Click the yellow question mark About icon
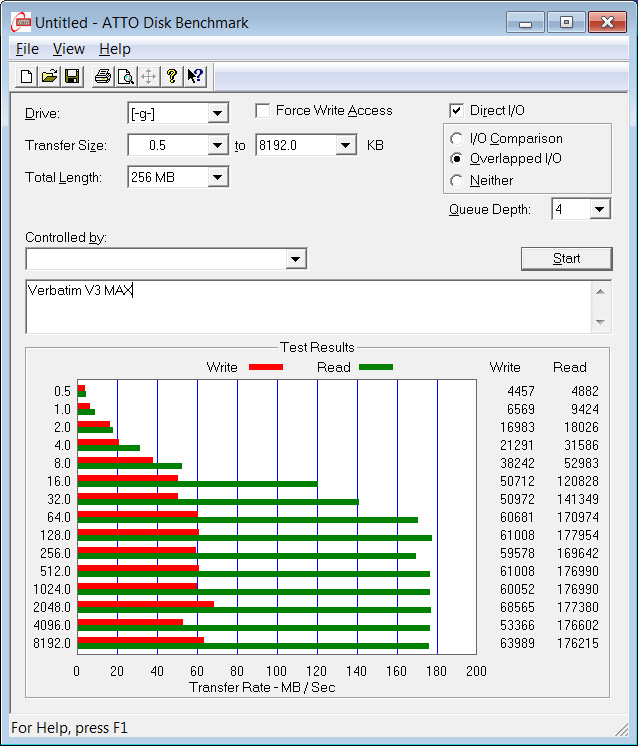 tap(172, 77)
